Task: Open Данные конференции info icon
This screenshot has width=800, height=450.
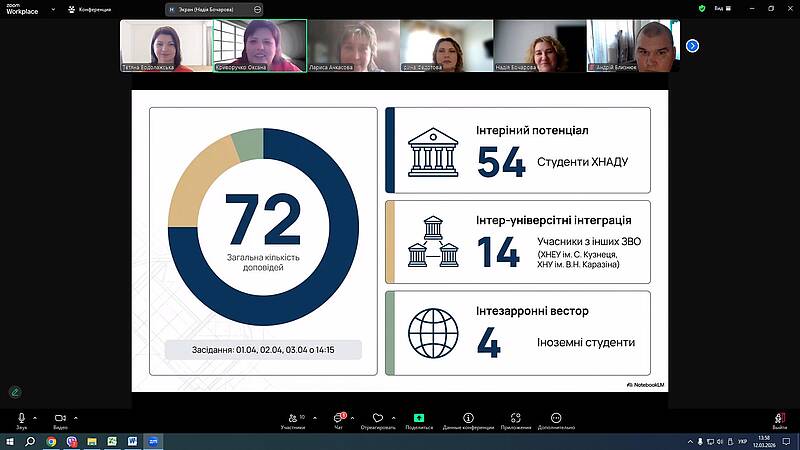Action: coord(468,418)
